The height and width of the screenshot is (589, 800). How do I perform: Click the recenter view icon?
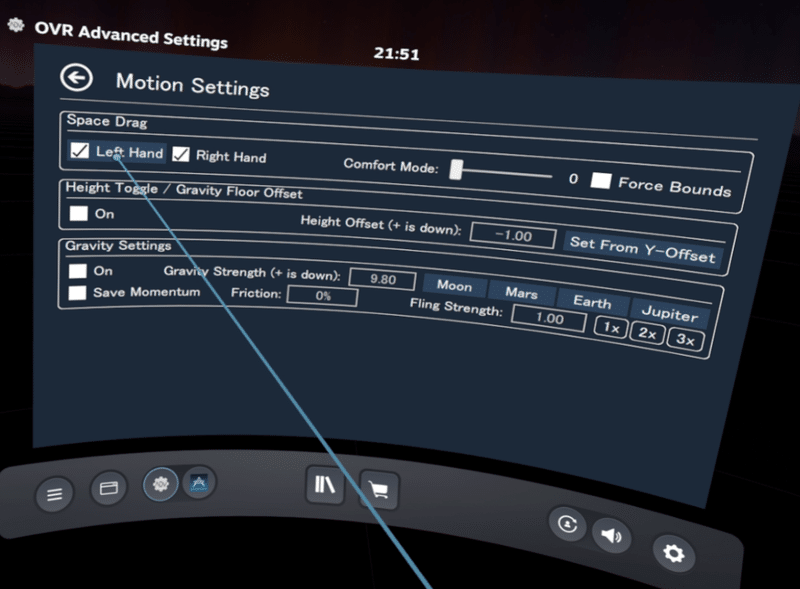click(568, 524)
